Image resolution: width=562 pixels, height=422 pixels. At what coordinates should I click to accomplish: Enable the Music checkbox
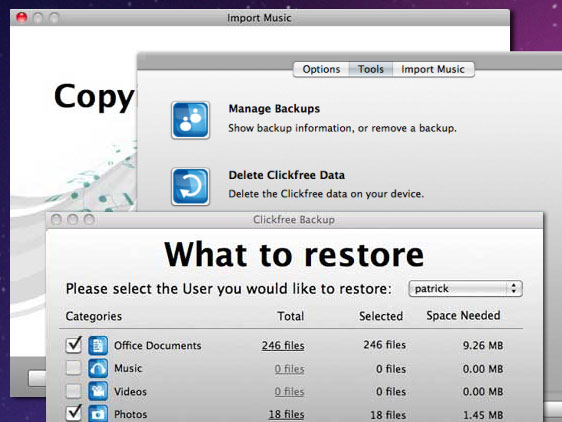[73, 368]
